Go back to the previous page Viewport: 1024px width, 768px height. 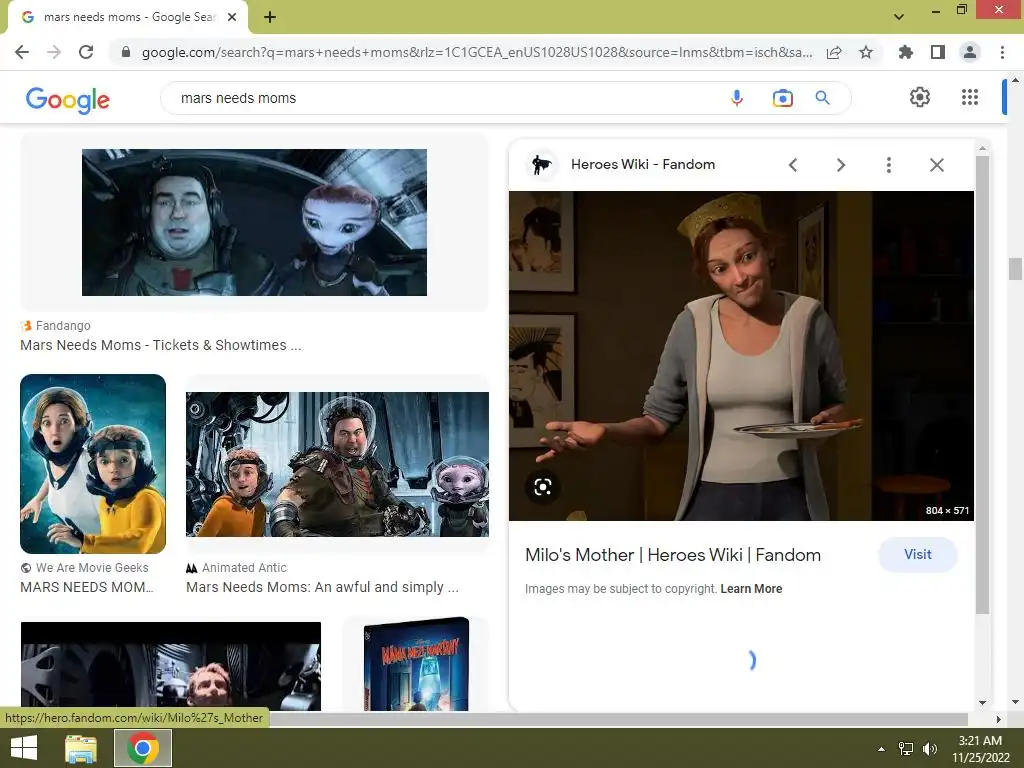click(x=22, y=52)
